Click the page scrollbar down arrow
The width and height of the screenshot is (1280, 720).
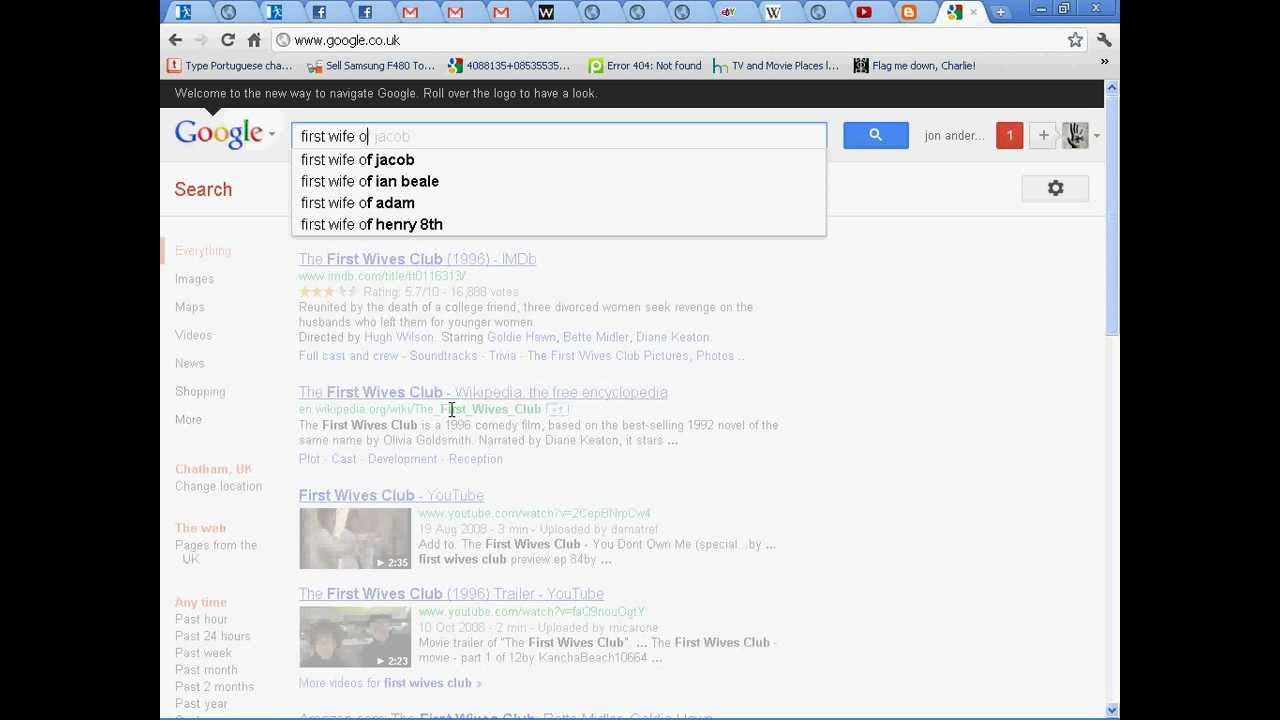[x=1111, y=711]
